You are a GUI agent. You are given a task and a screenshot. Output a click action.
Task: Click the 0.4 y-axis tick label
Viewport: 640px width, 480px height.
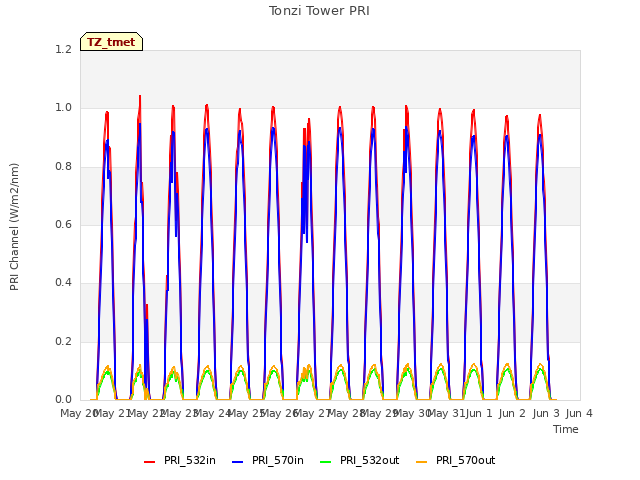coord(63,283)
